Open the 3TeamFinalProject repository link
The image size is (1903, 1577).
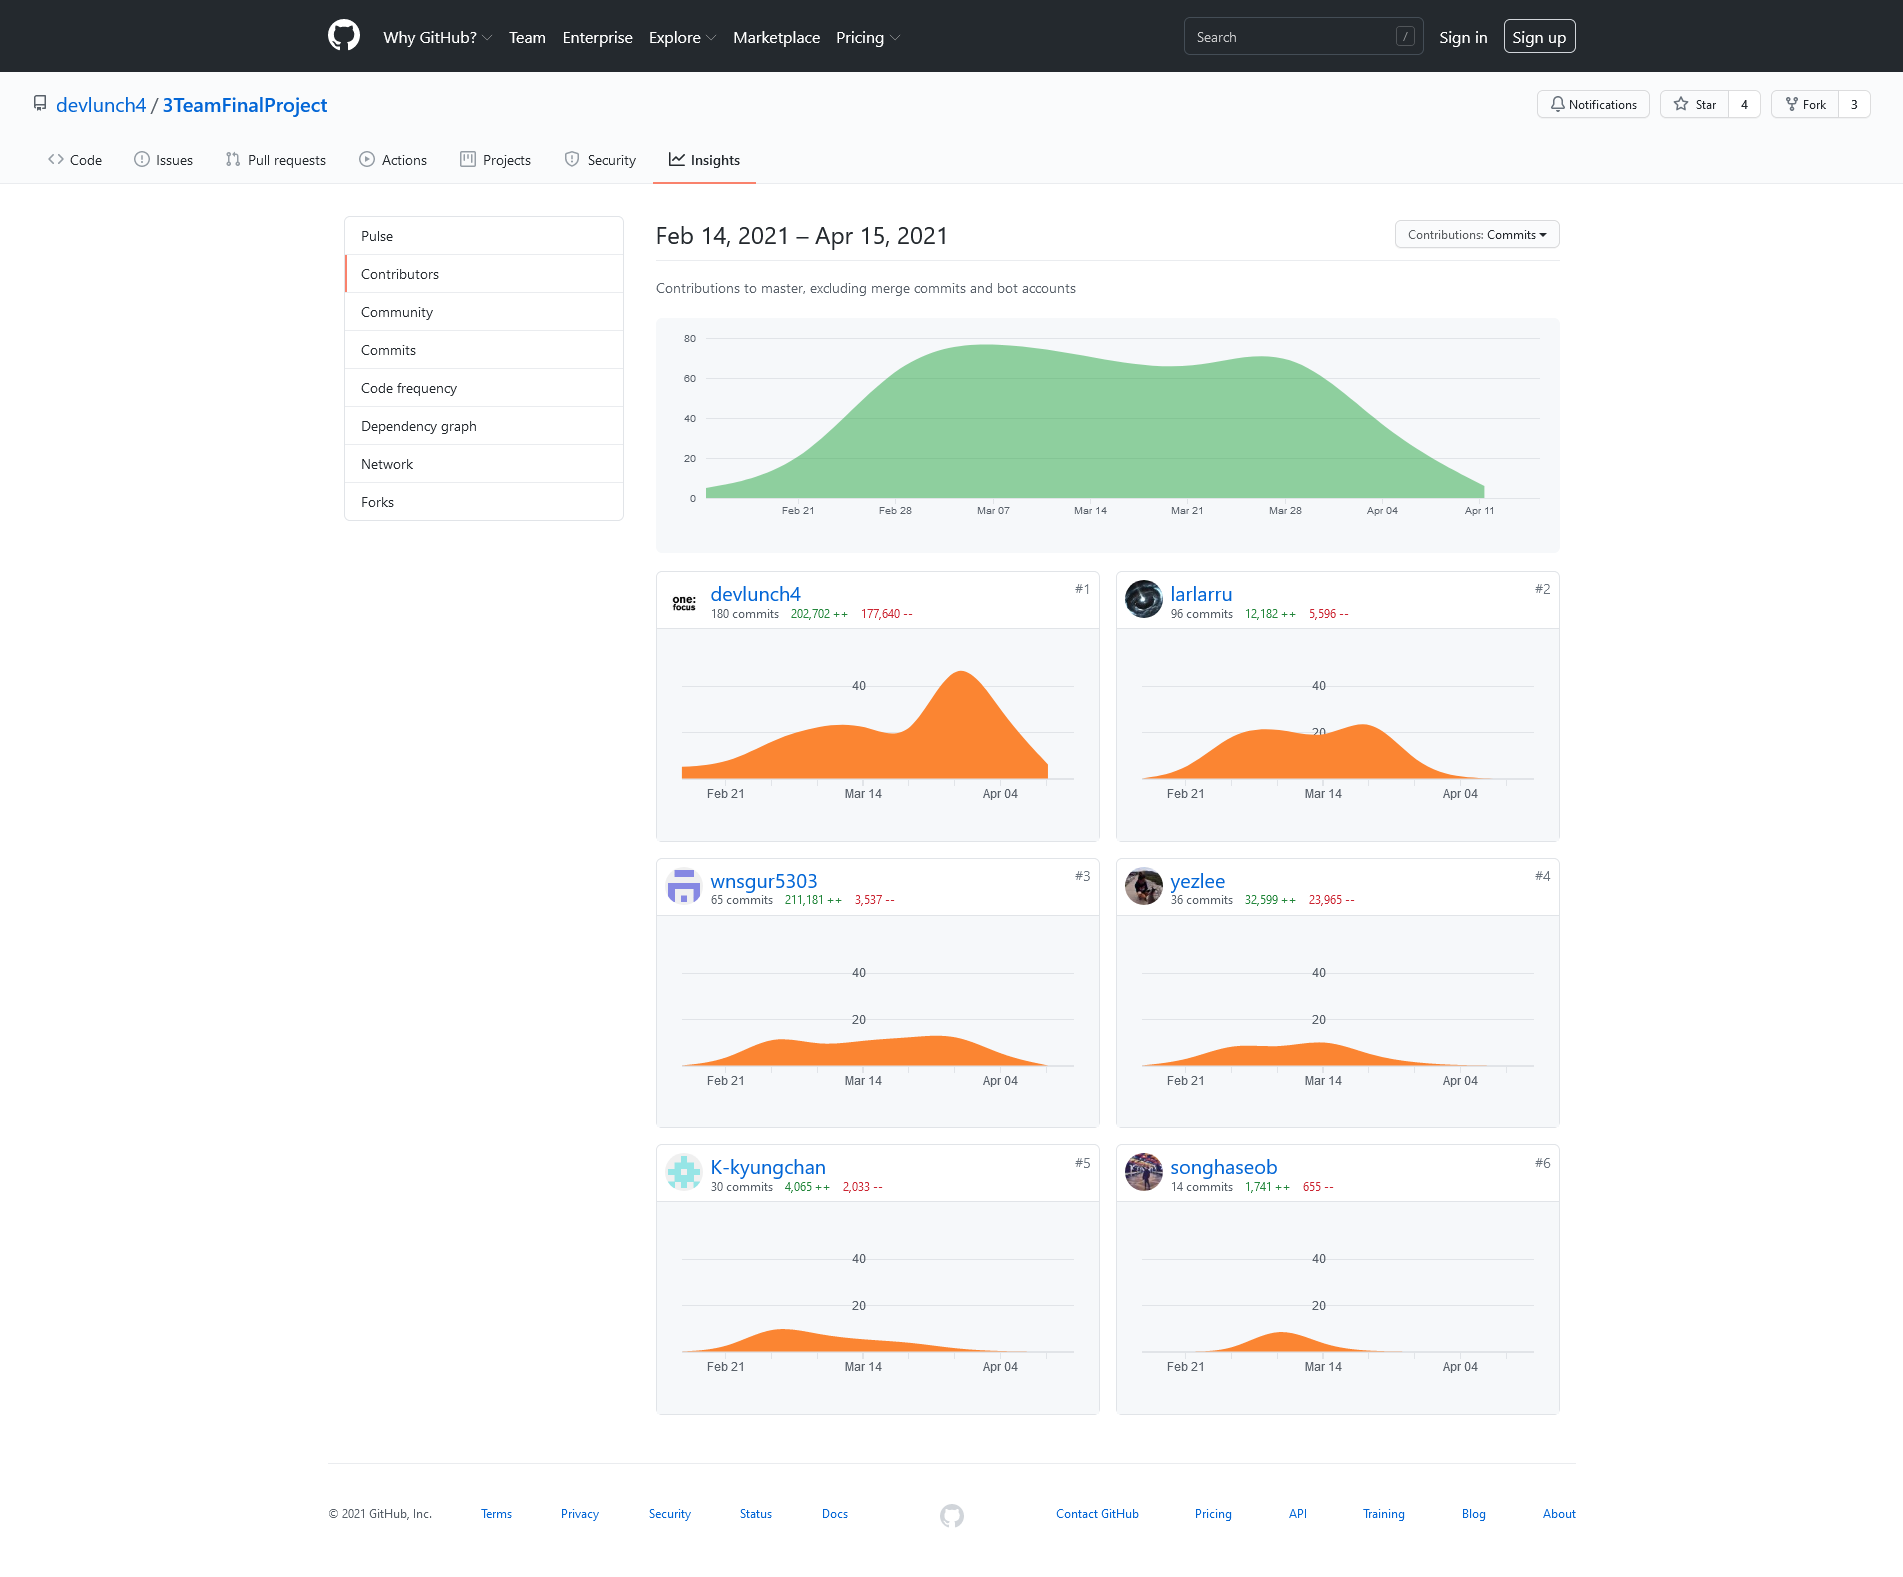245,105
